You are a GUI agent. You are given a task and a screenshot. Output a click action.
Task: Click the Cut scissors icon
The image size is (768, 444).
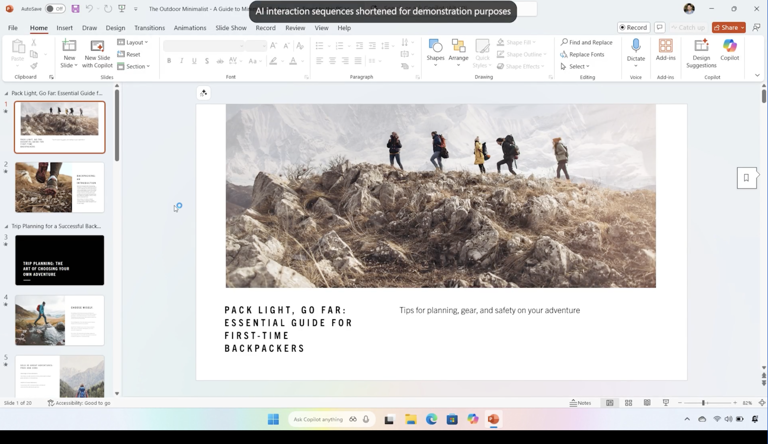click(x=34, y=43)
